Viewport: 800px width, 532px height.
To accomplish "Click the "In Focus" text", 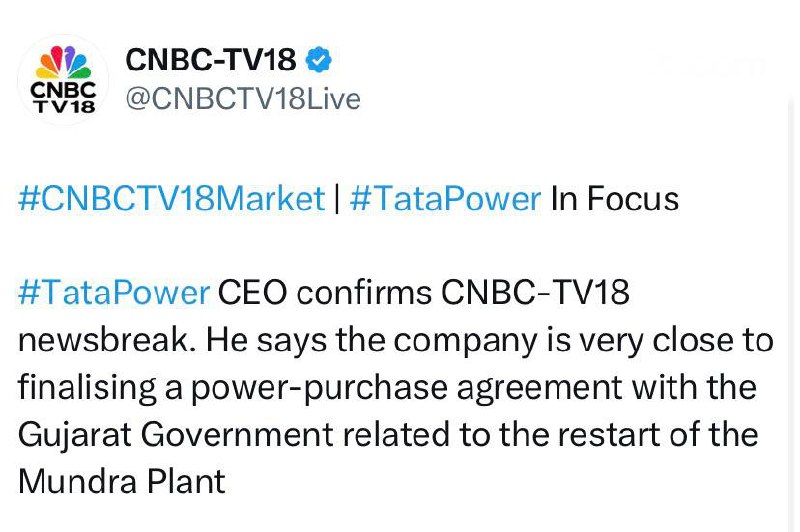I will (615, 198).
